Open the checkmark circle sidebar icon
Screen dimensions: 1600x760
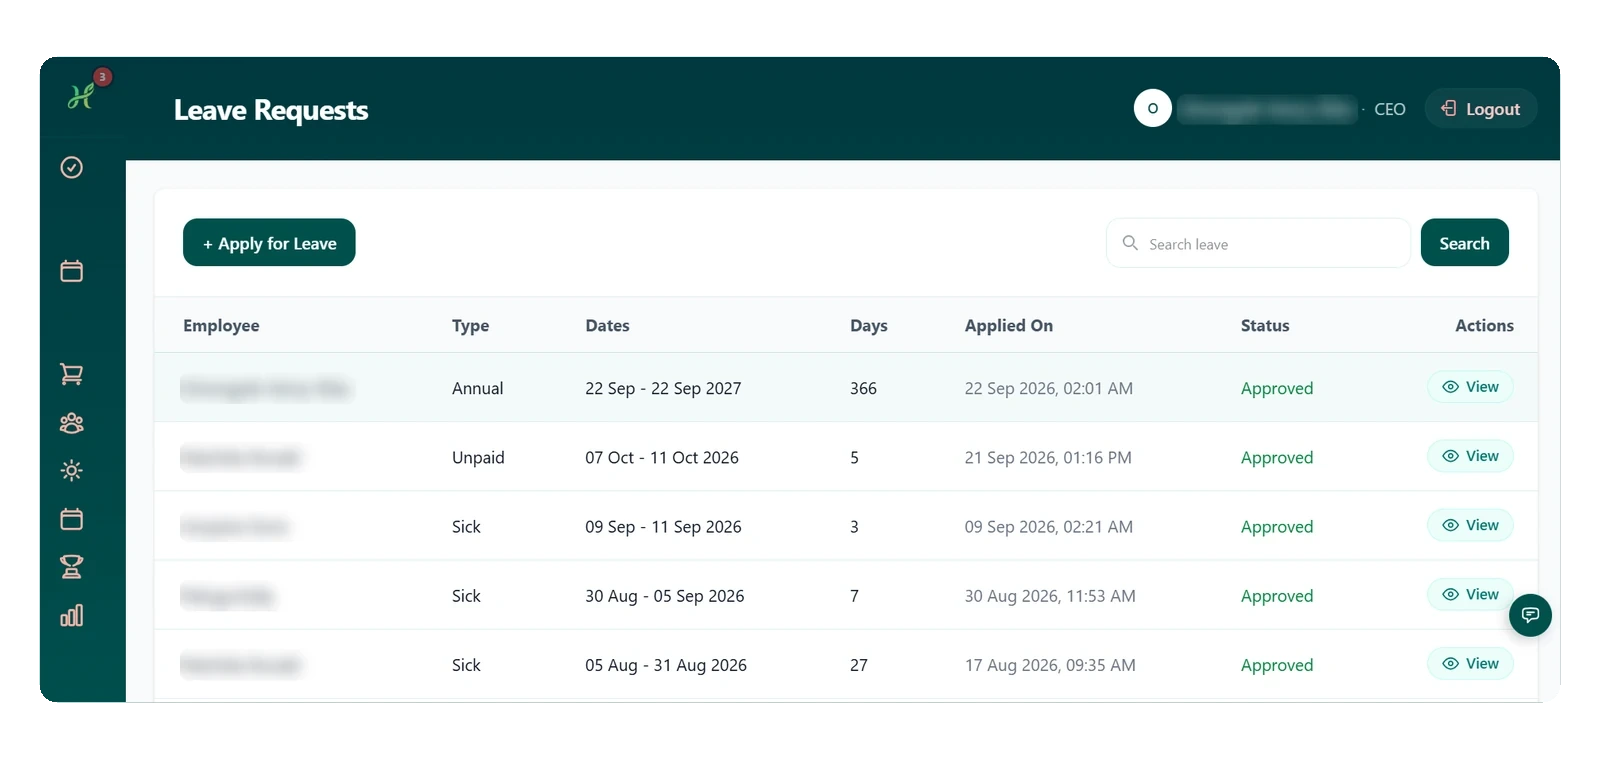tap(72, 167)
